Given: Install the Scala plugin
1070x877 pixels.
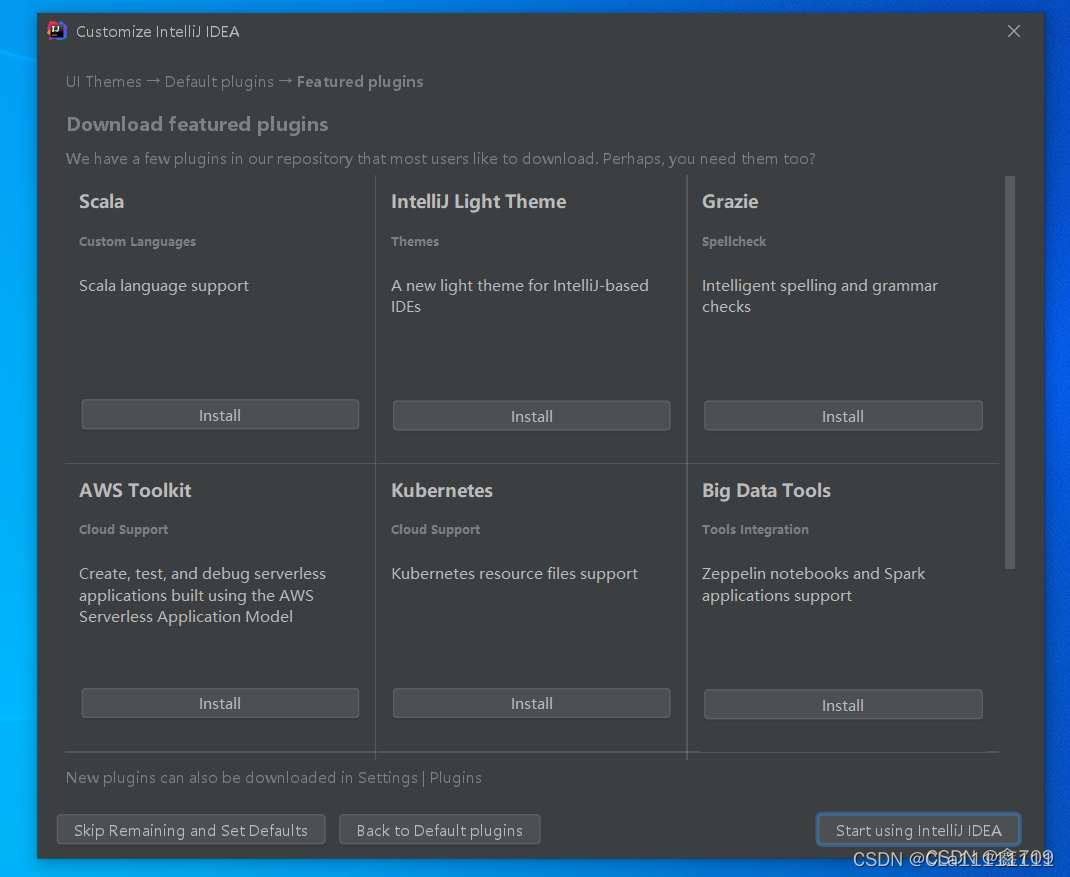Looking at the screenshot, I should (x=220, y=415).
